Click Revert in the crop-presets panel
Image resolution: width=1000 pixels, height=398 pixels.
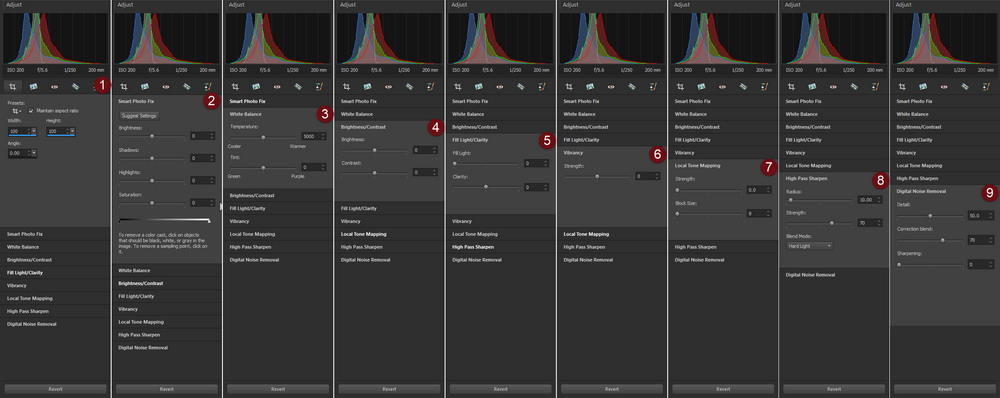(55, 388)
